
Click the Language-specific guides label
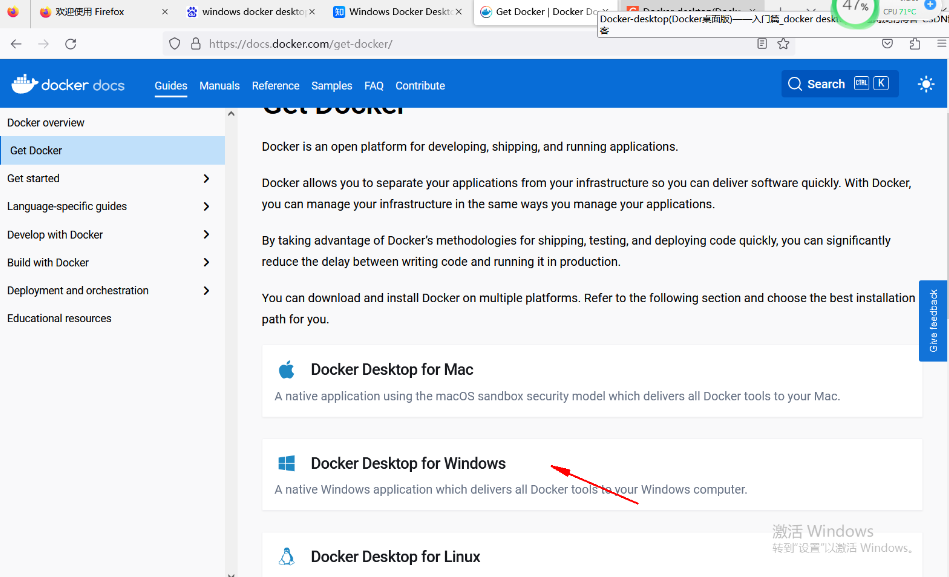67,206
